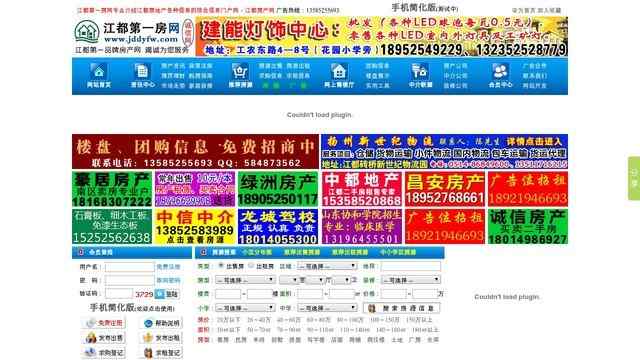Switch to the 小区分布图 tab

tap(257, 253)
